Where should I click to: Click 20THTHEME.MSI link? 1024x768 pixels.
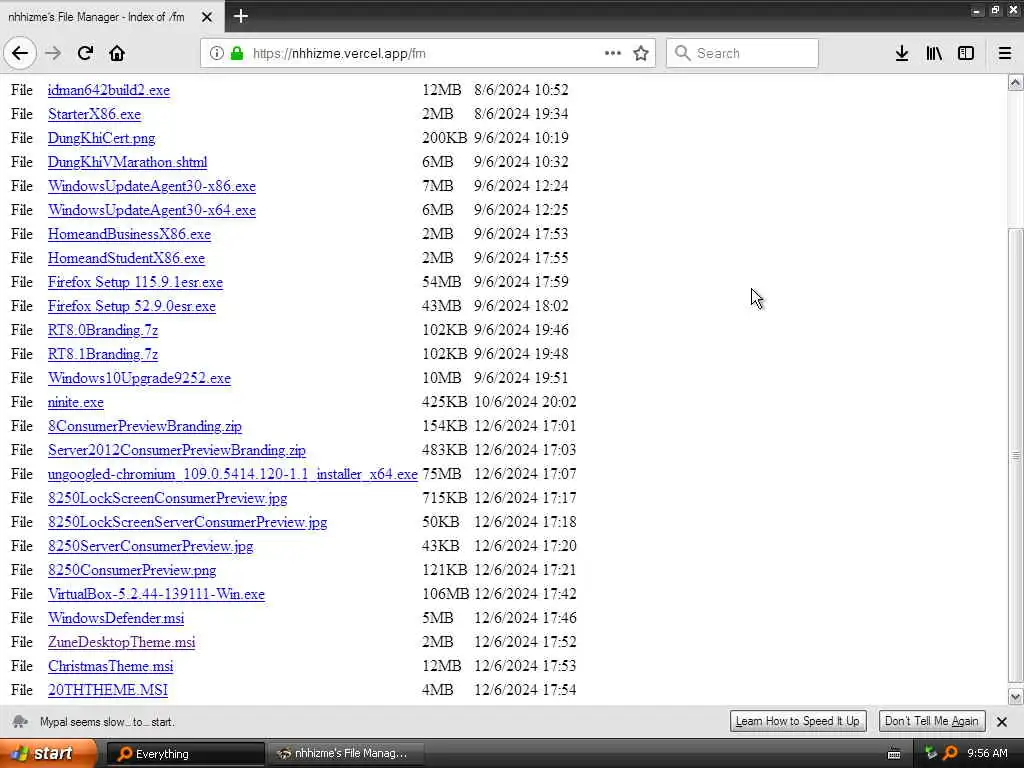pyautogui.click(x=108, y=690)
